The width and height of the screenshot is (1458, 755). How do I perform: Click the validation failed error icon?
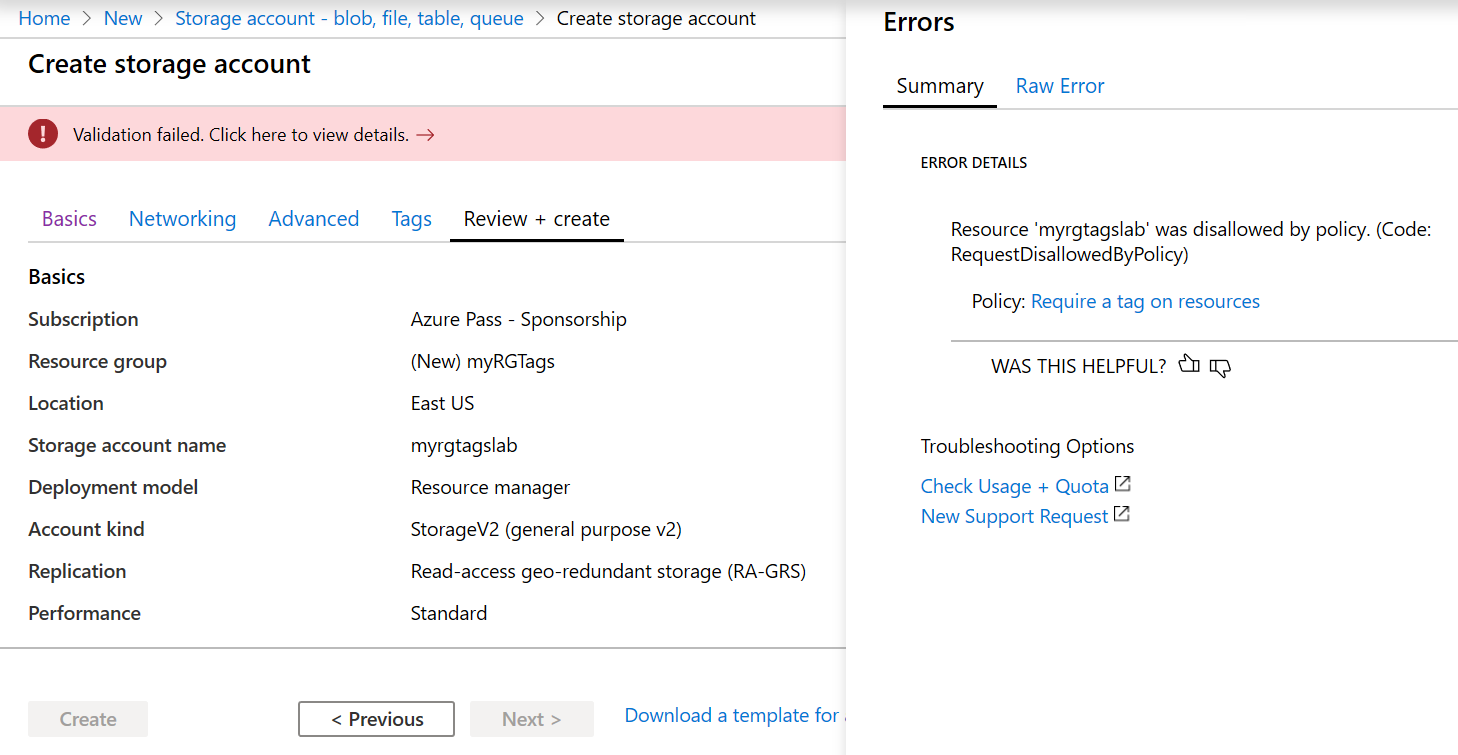tap(42, 132)
